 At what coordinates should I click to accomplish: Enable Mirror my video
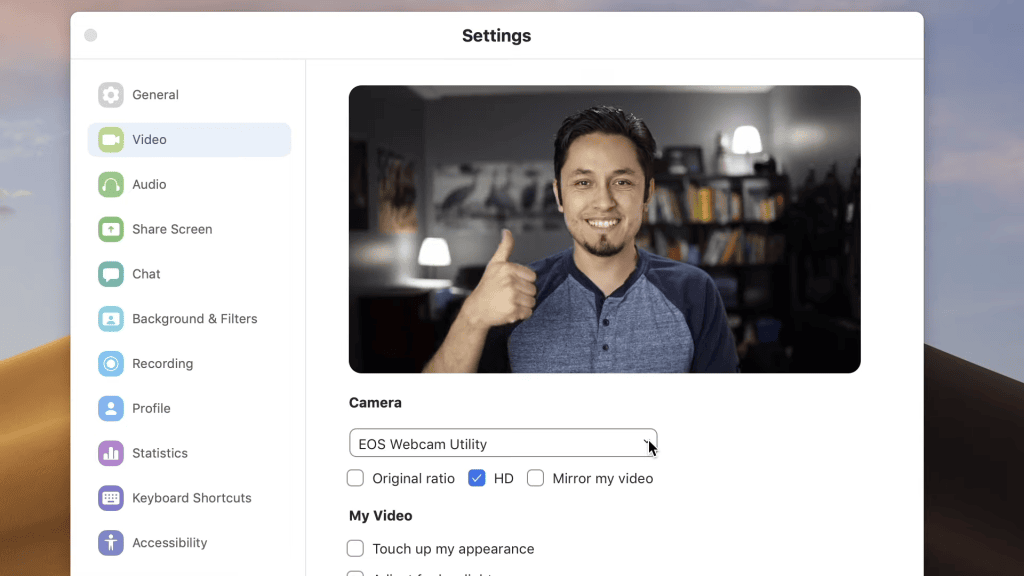[536, 478]
